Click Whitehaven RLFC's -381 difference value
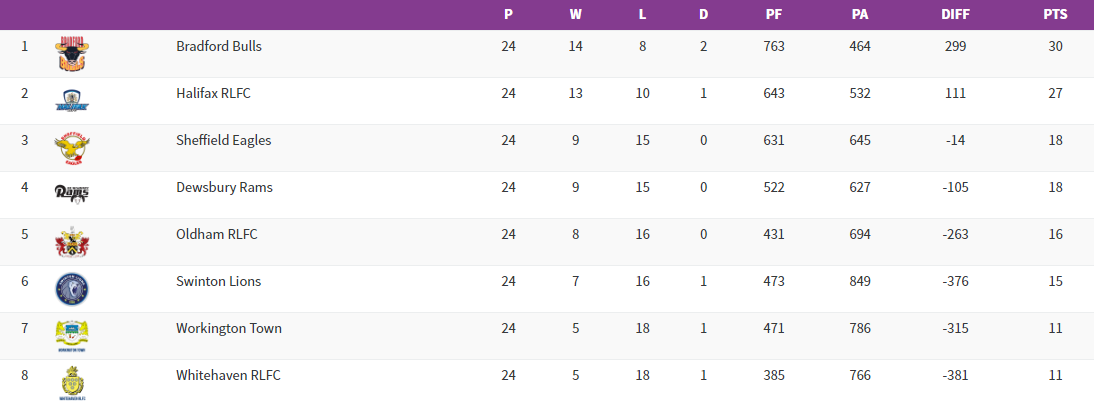This screenshot has height=420, width=1094. click(x=956, y=375)
